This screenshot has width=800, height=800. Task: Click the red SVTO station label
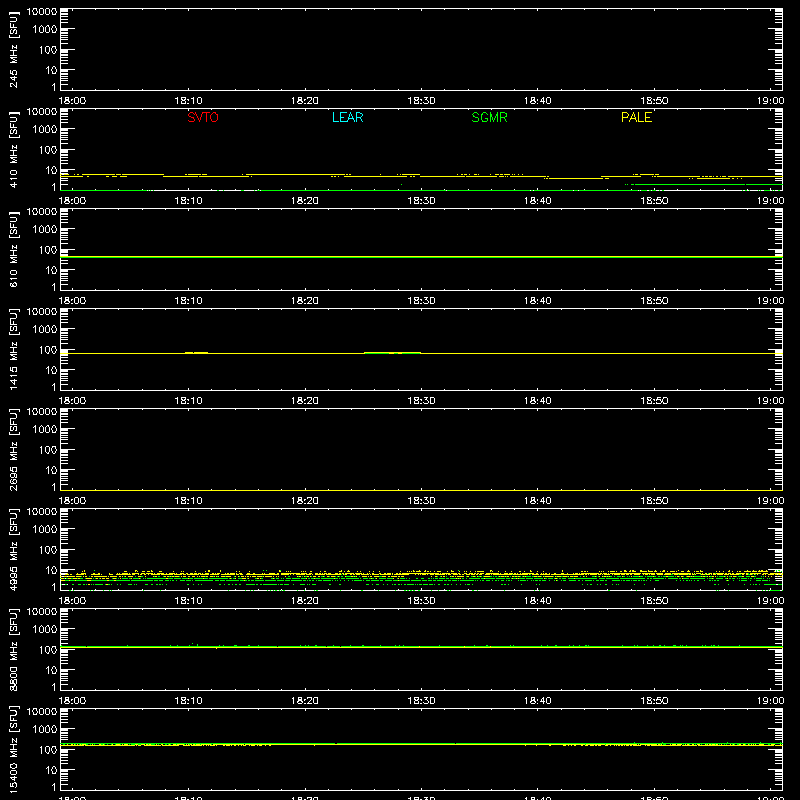click(x=203, y=117)
